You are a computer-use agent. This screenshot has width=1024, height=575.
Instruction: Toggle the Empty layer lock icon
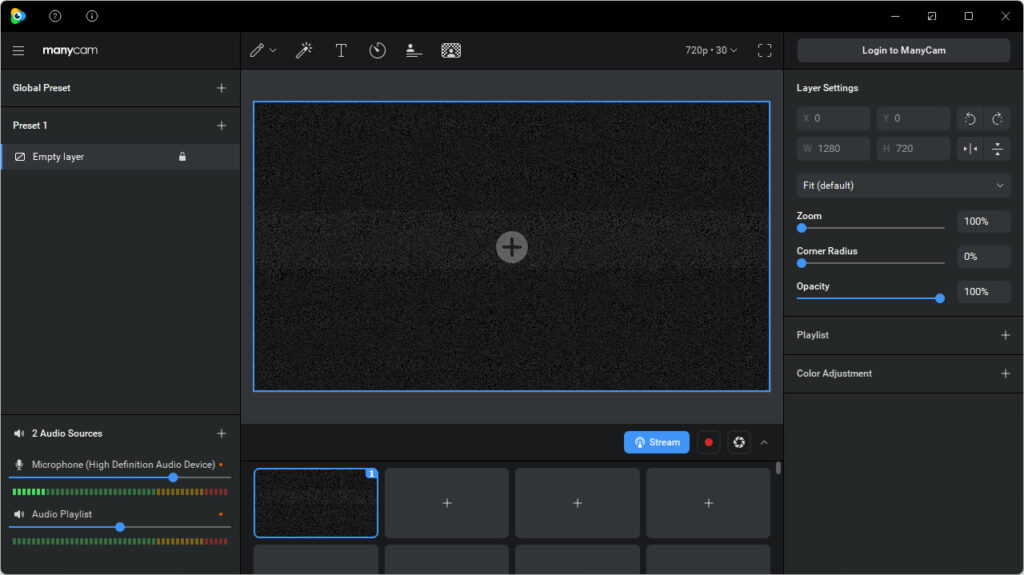coord(182,157)
